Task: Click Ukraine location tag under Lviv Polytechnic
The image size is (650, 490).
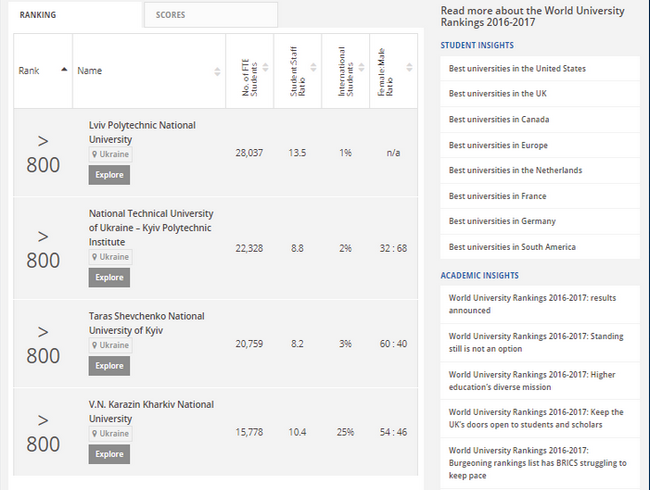Action: (x=110, y=155)
